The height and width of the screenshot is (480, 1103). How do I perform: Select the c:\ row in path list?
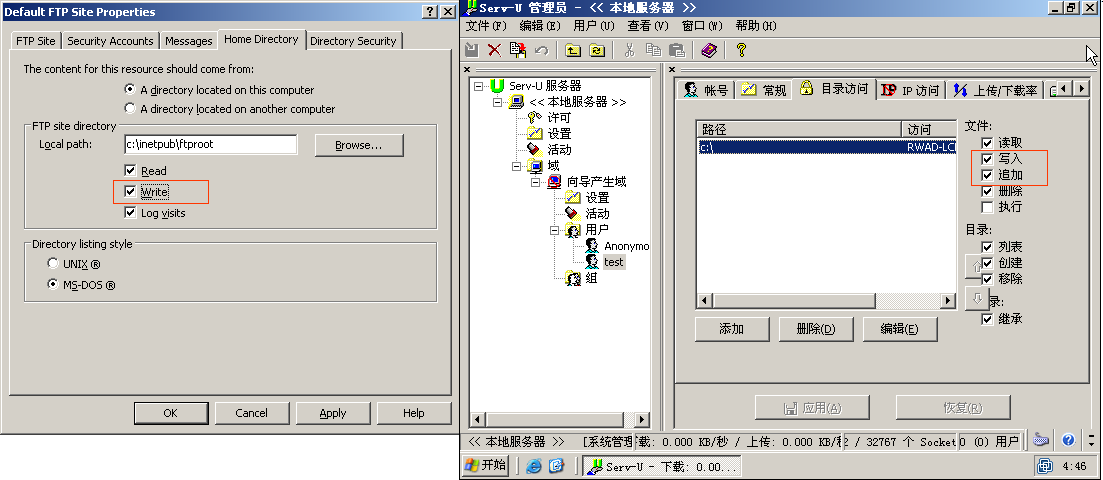pos(826,147)
